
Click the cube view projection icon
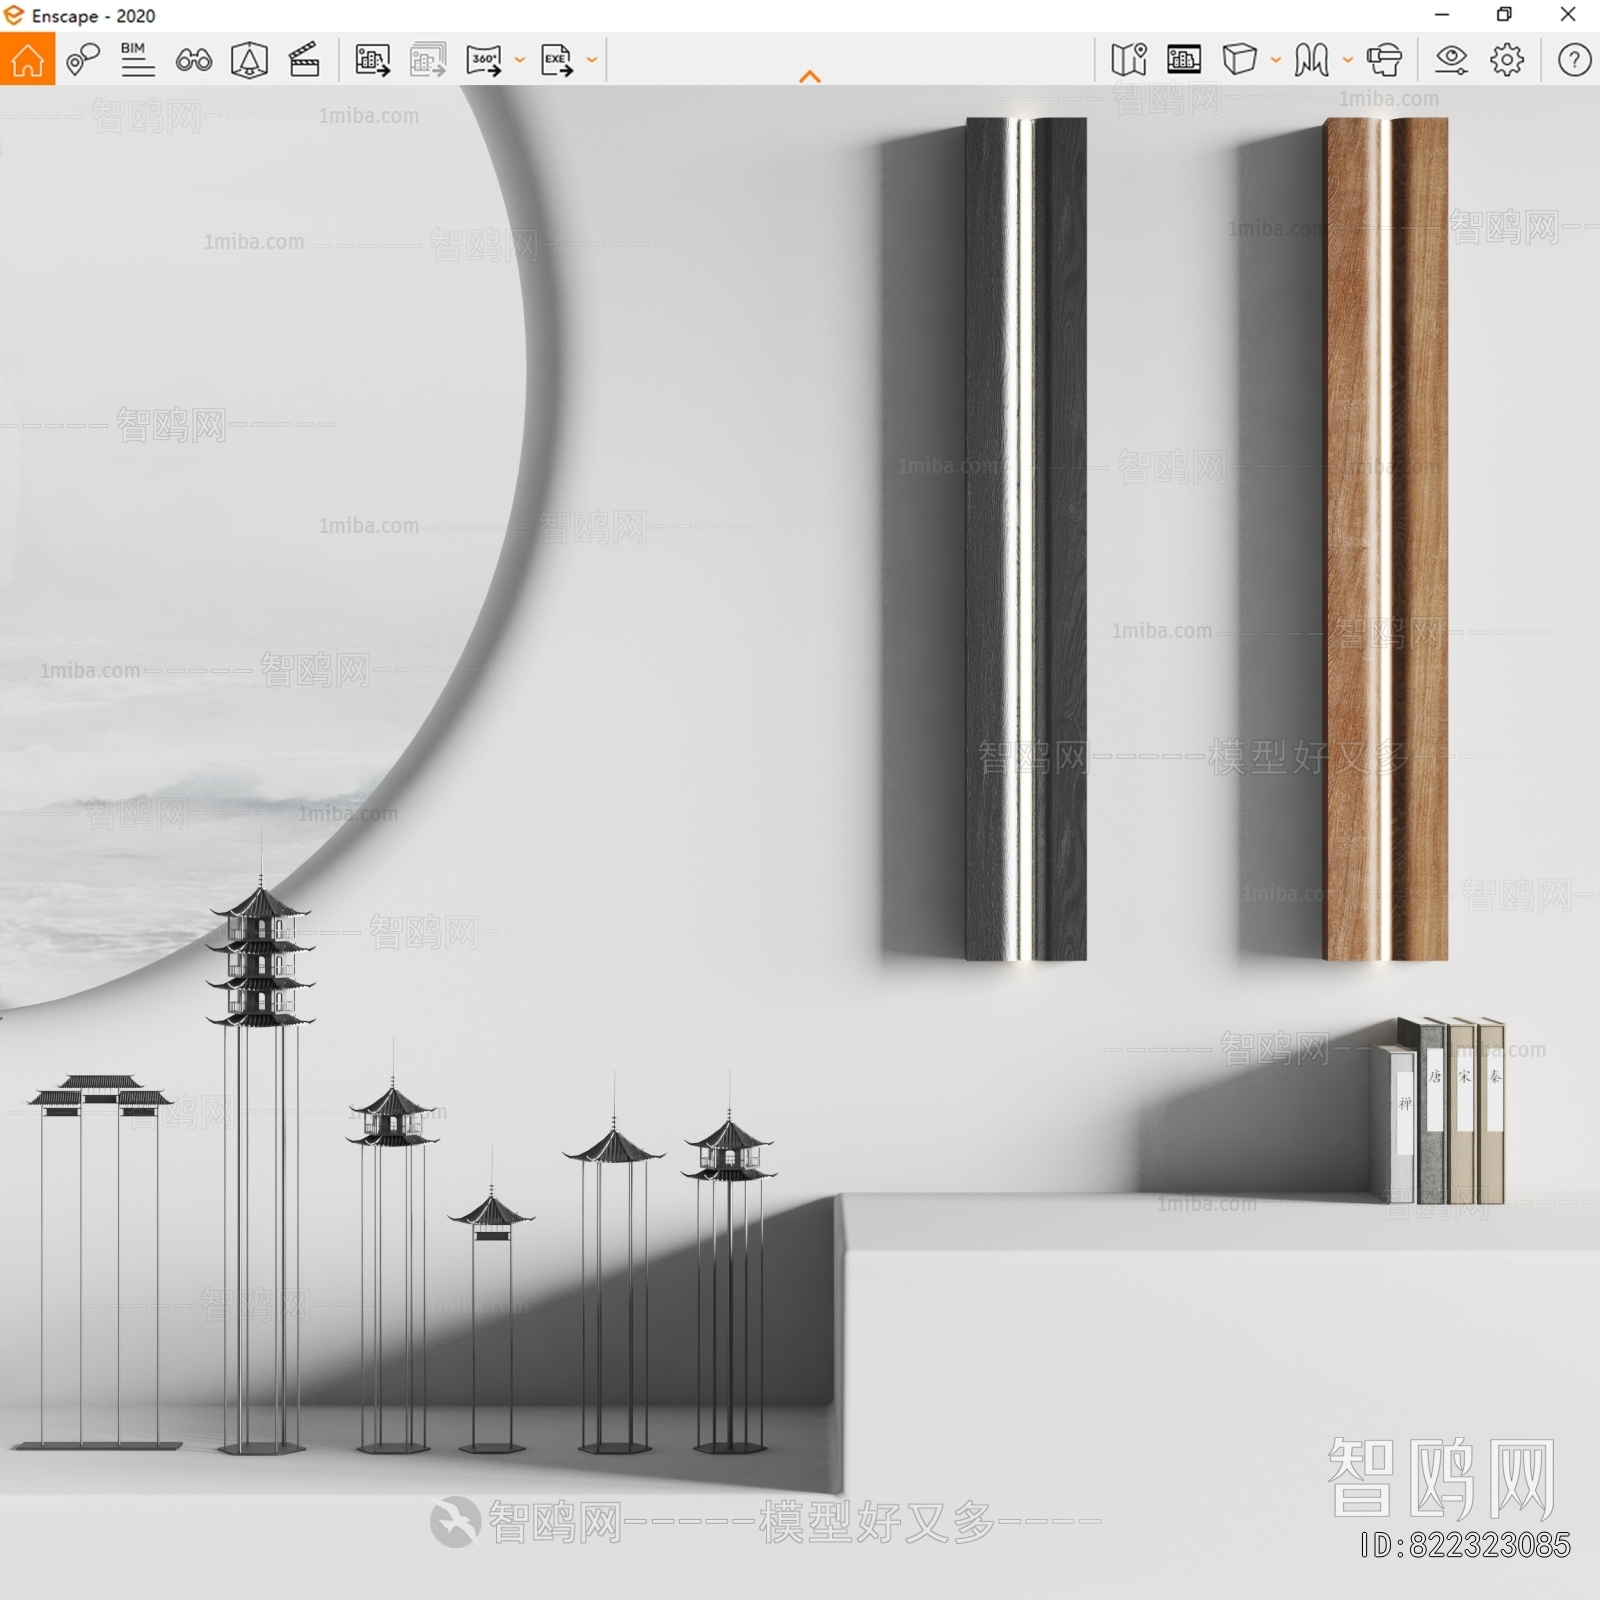pos(1239,60)
